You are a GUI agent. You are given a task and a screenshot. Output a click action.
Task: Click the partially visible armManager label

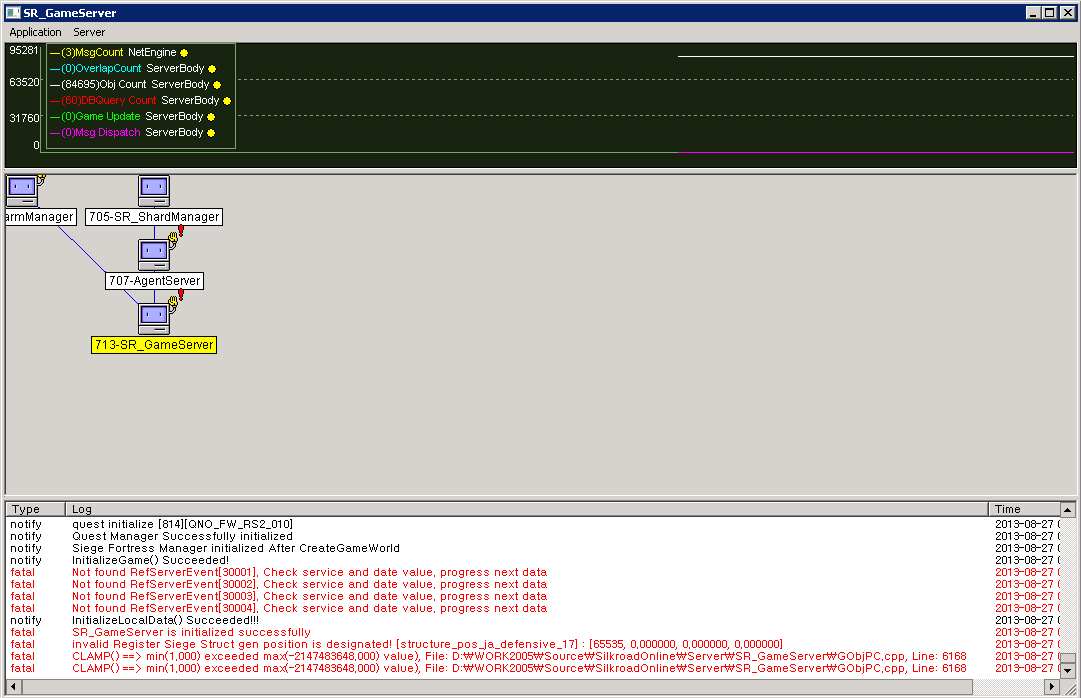[40, 217]
